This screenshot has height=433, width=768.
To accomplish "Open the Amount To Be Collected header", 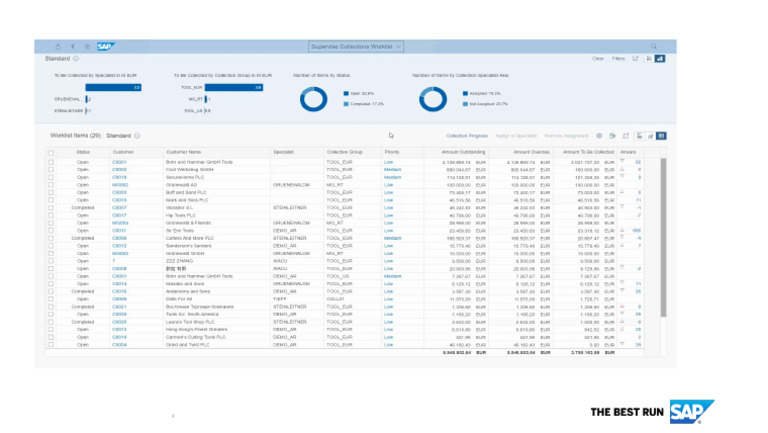I will click(585, 152).
